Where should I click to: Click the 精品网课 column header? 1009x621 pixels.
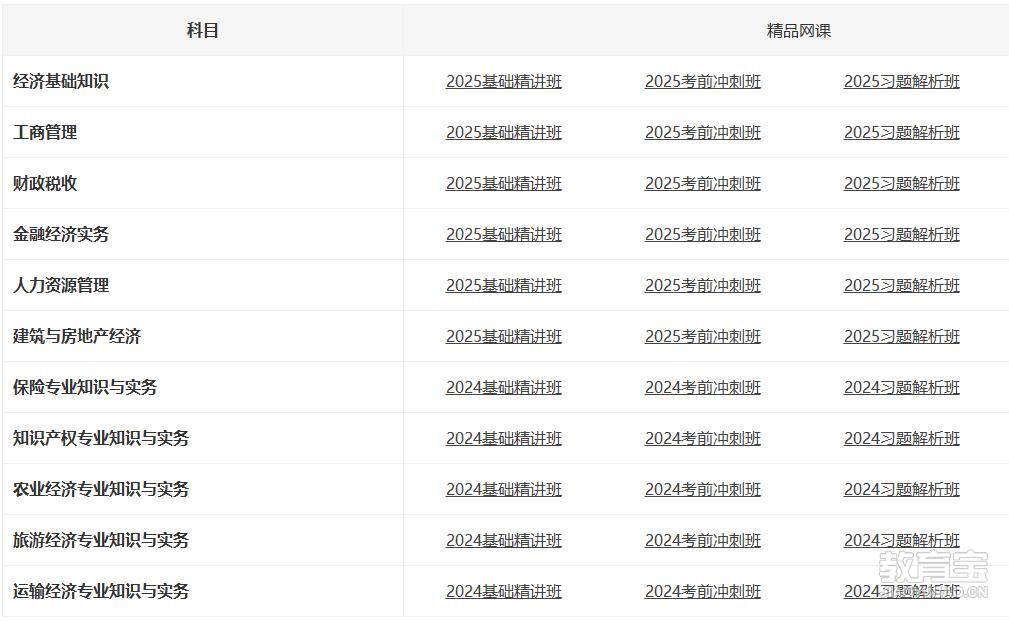click(x=798, y=31)
